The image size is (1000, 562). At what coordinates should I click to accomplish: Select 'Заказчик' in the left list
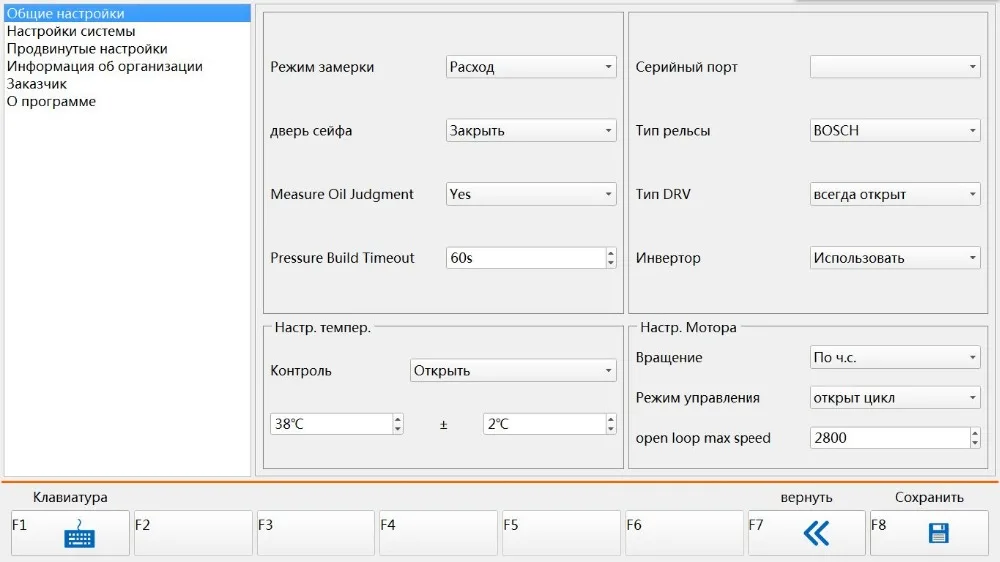pyautogui.click(x=127, y=84)
